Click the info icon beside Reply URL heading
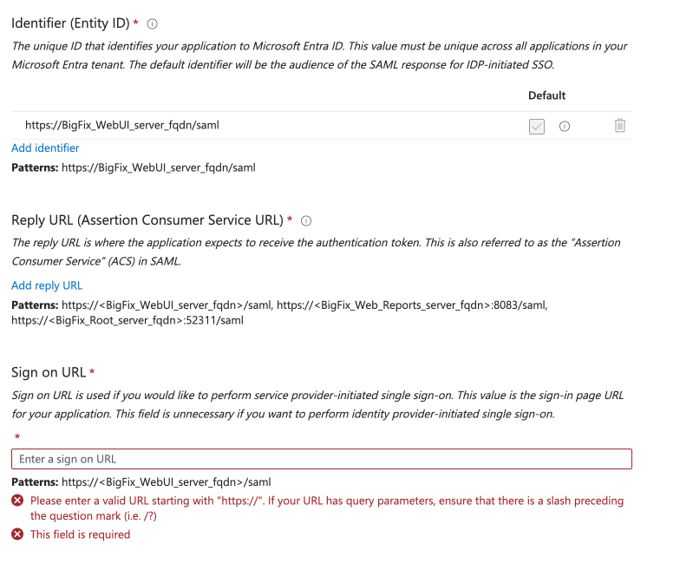 click(306, 220)
